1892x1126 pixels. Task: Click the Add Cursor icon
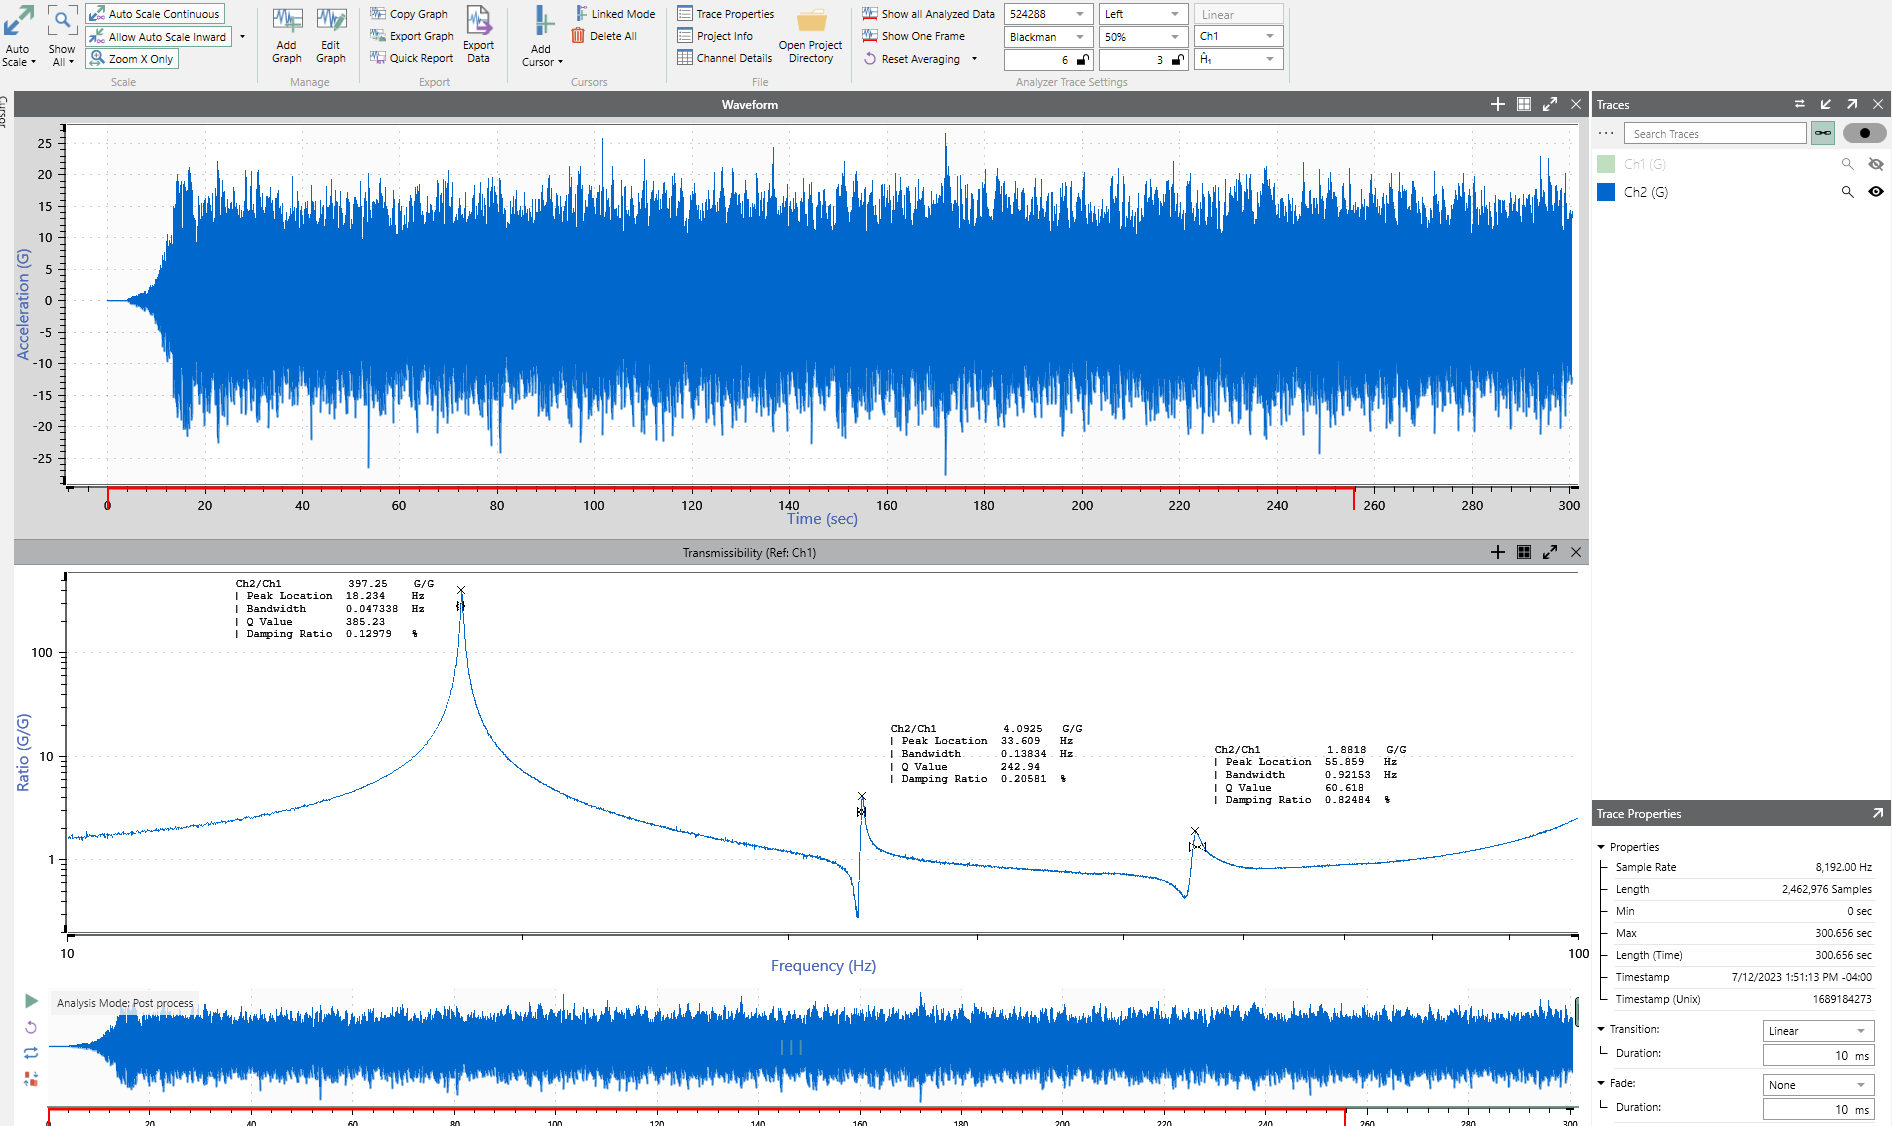click(542, 35)
